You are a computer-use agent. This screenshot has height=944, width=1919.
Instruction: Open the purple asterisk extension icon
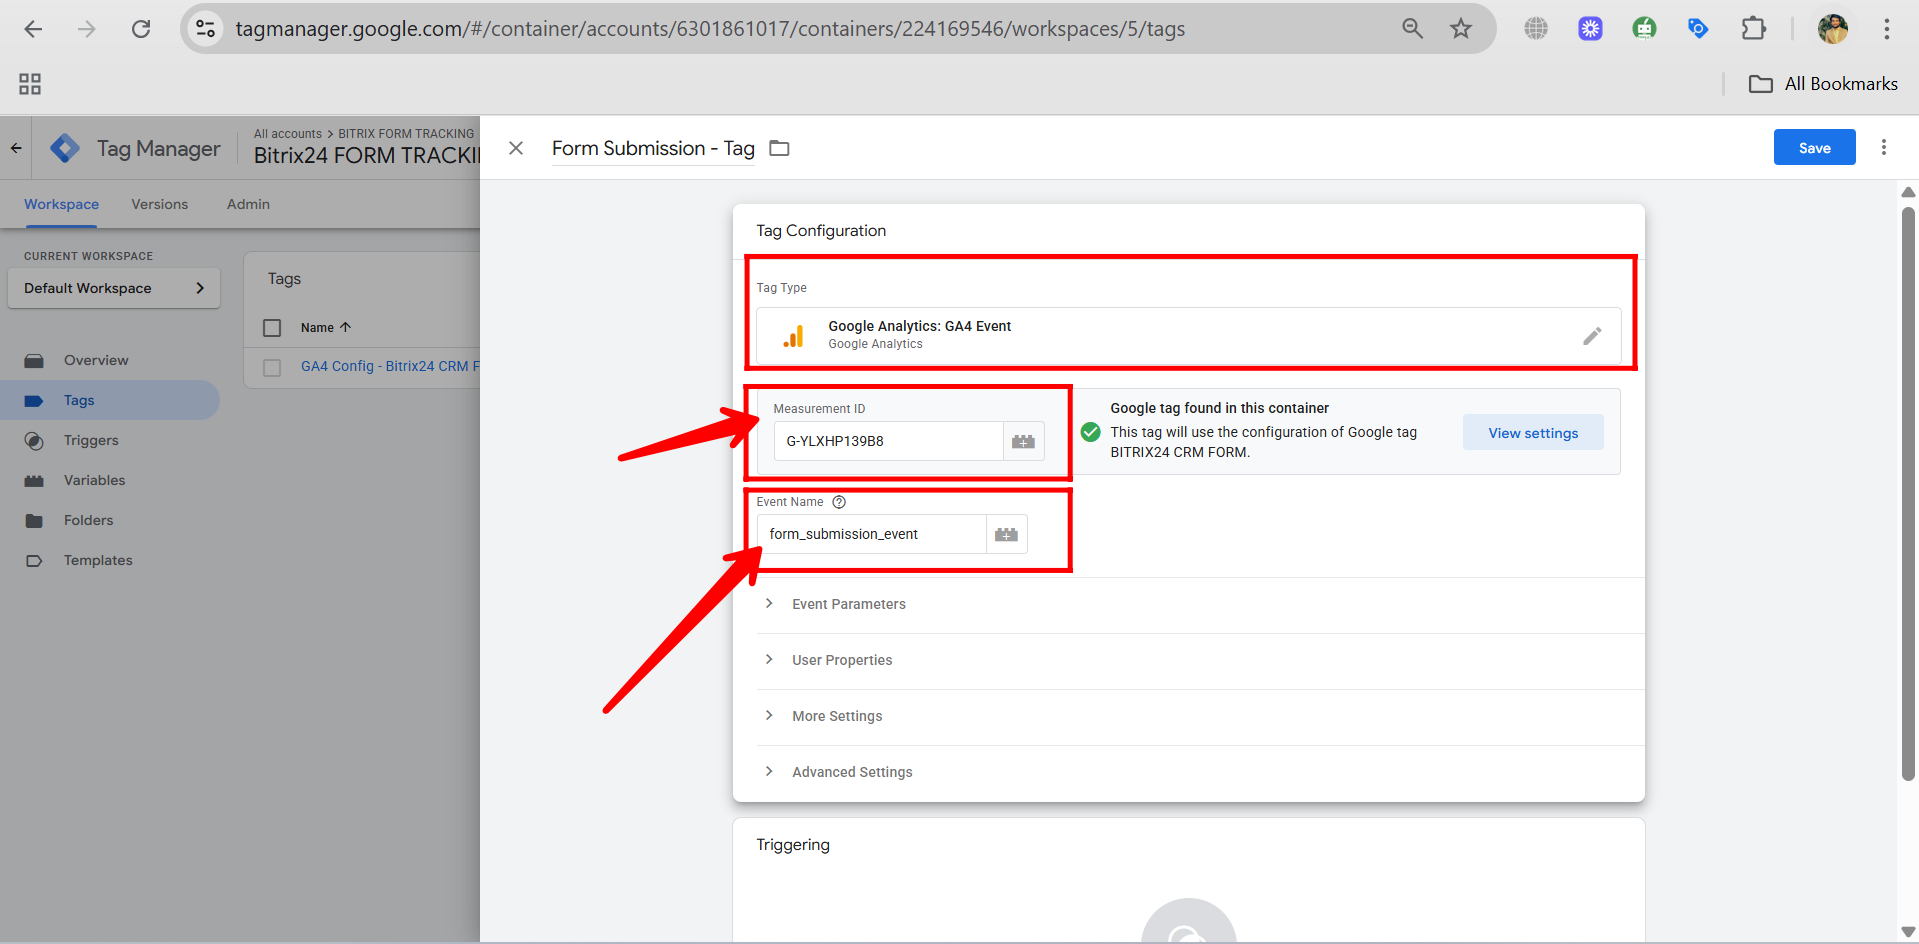1590,29
